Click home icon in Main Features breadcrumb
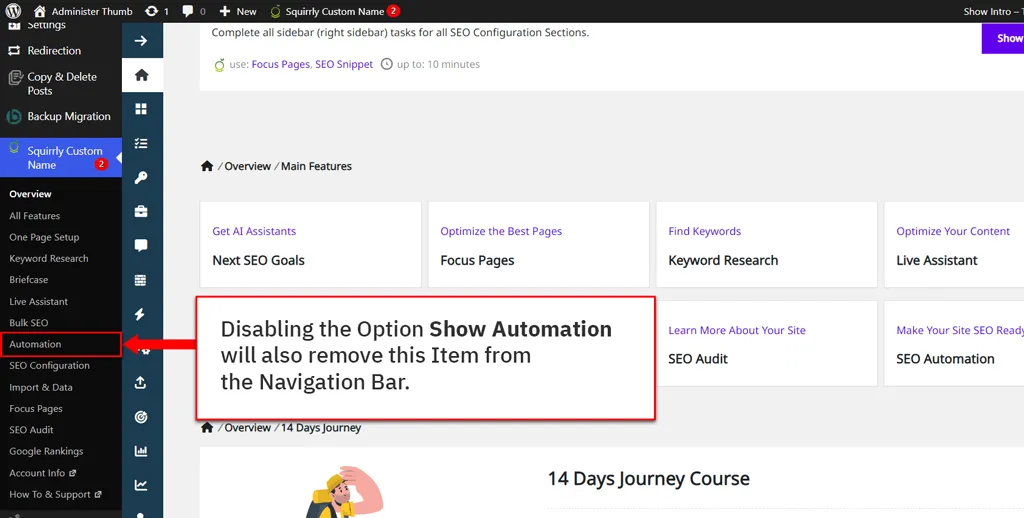The width and height of the screenshot is (1024, 518). click(x=207, y=166)
